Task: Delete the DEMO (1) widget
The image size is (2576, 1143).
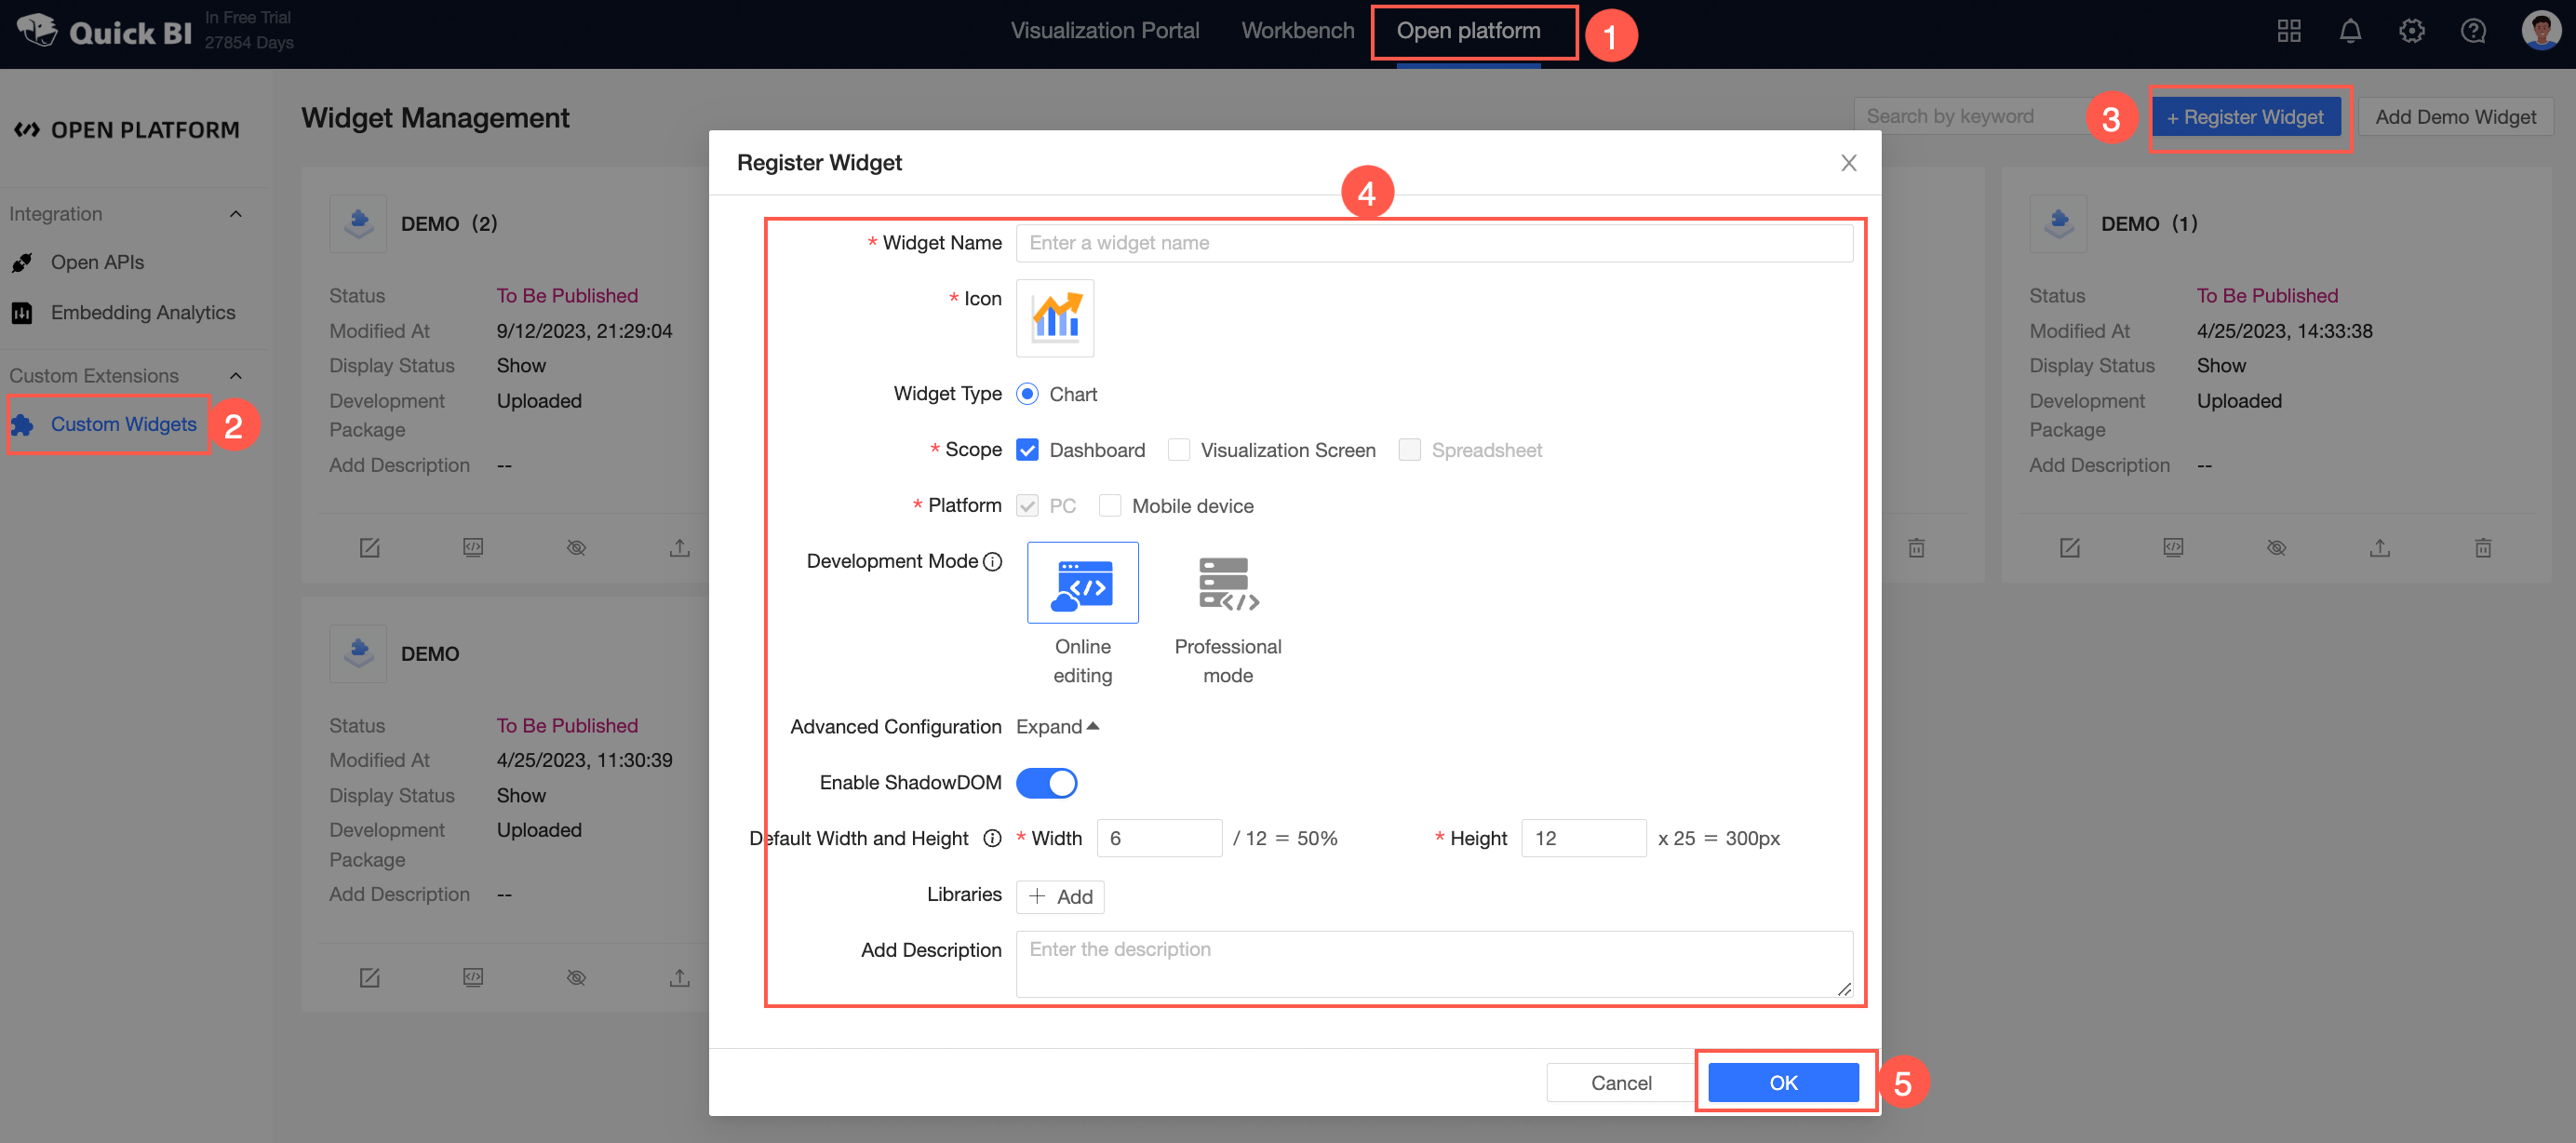Action: pyautogui.click(x=2483, y=548)
